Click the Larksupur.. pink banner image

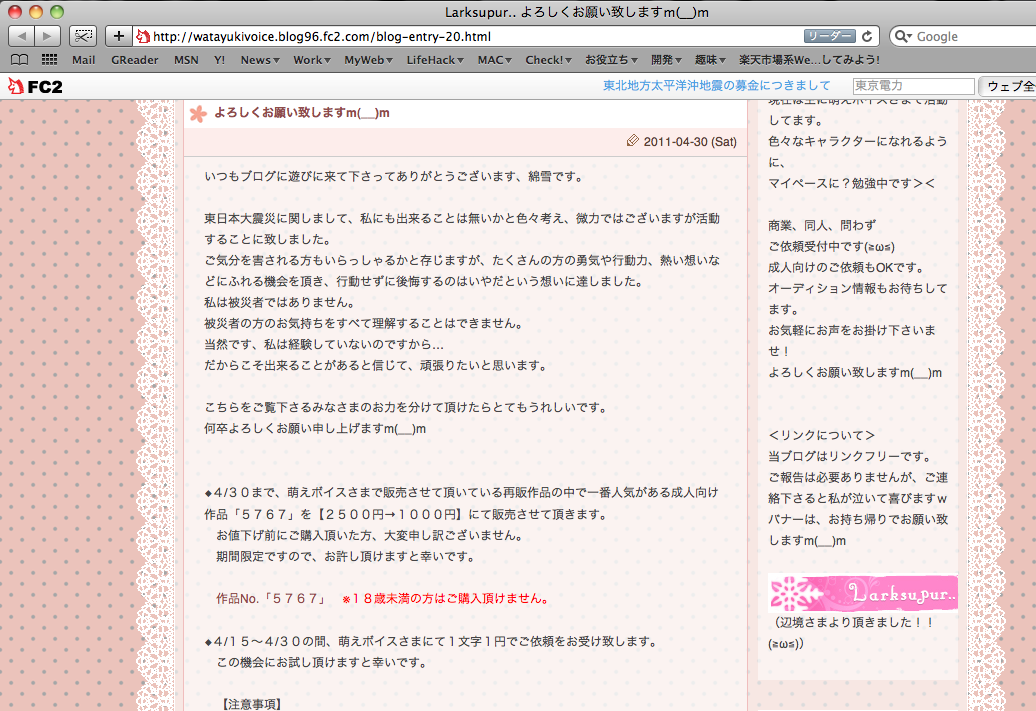click(863, 593)
